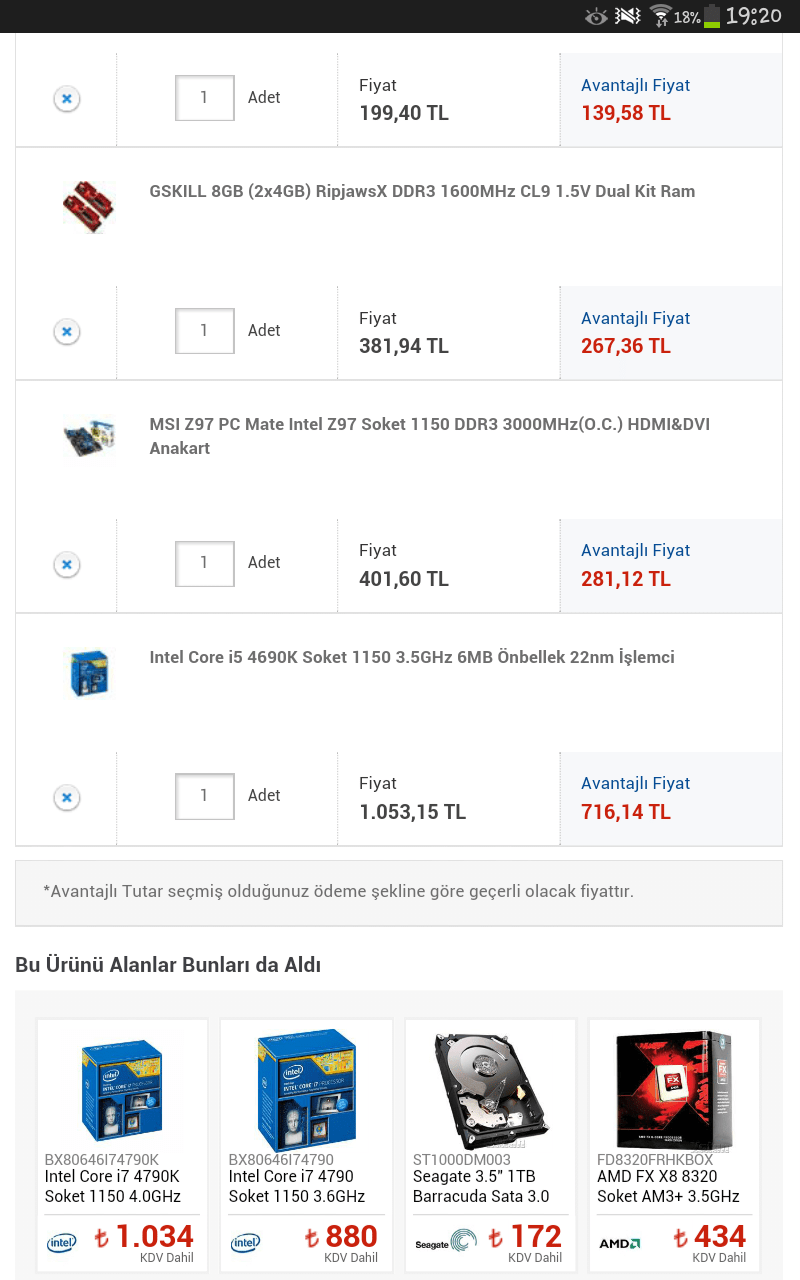Screen dimensions: 800x1280
Task: View recommended Intel Core i7 4790K image
Action: coord(122,1090)
